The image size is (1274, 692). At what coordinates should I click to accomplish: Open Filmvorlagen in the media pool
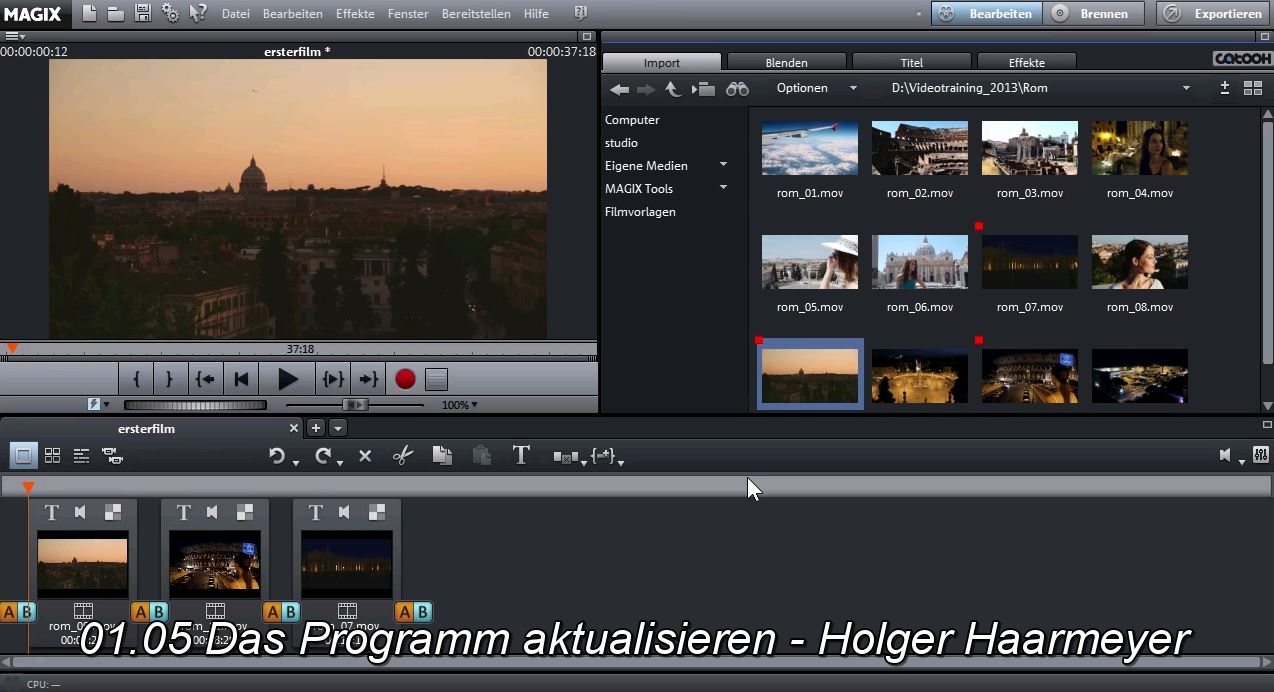tap(640, 212)
